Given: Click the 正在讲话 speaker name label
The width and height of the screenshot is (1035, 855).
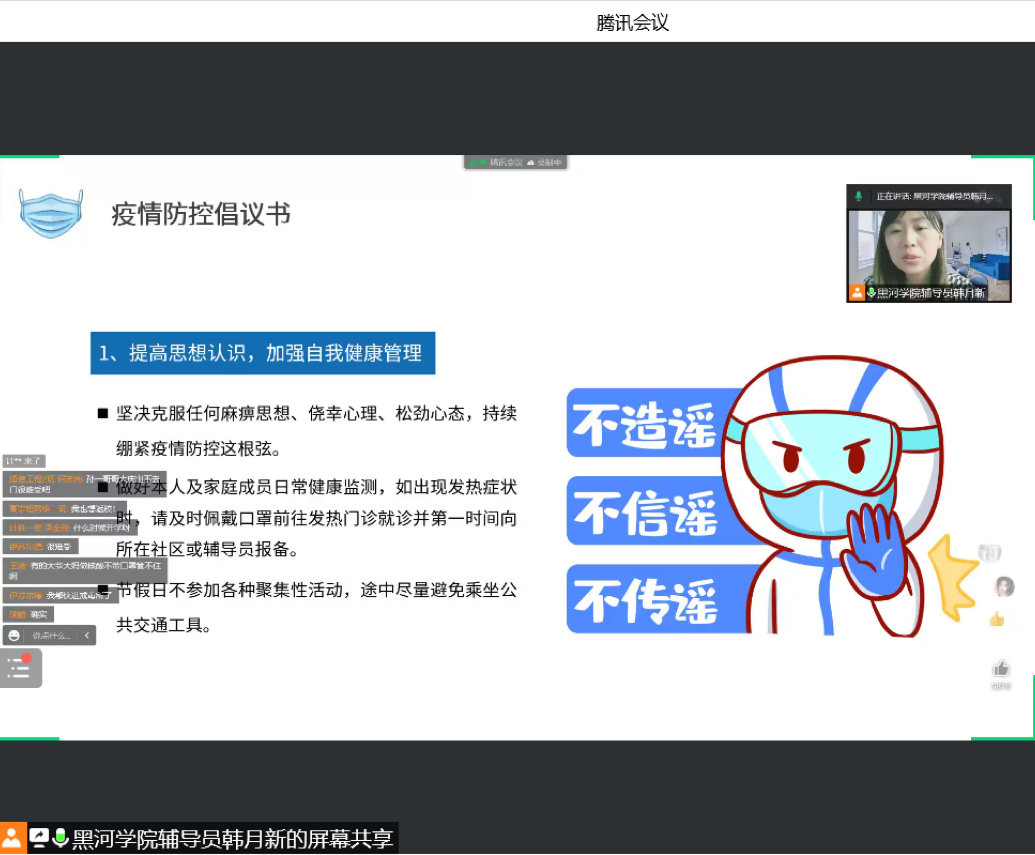Looking at the screenshot, I should tap(934, 196).
